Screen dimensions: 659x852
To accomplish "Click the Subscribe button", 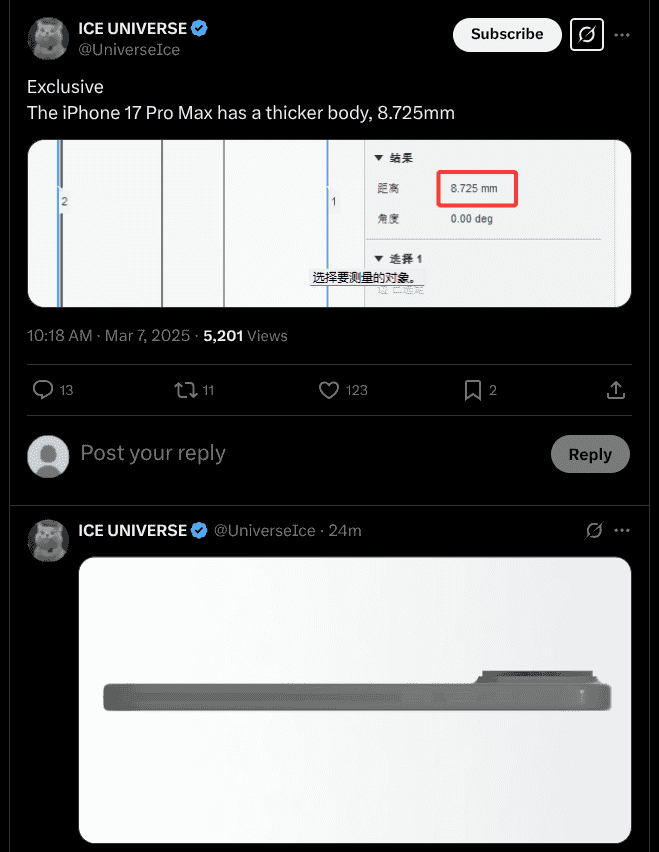I will [x=506, y=34].
